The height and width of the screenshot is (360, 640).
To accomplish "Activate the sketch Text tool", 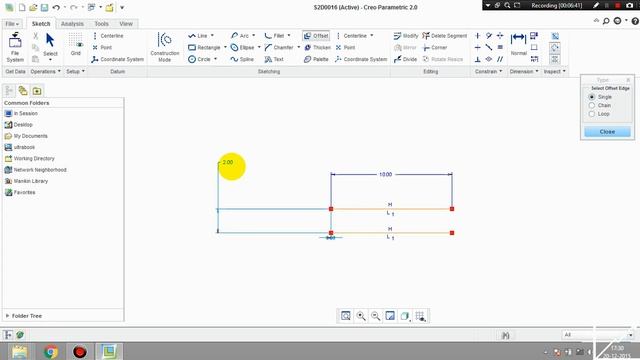I will (274, 59).
